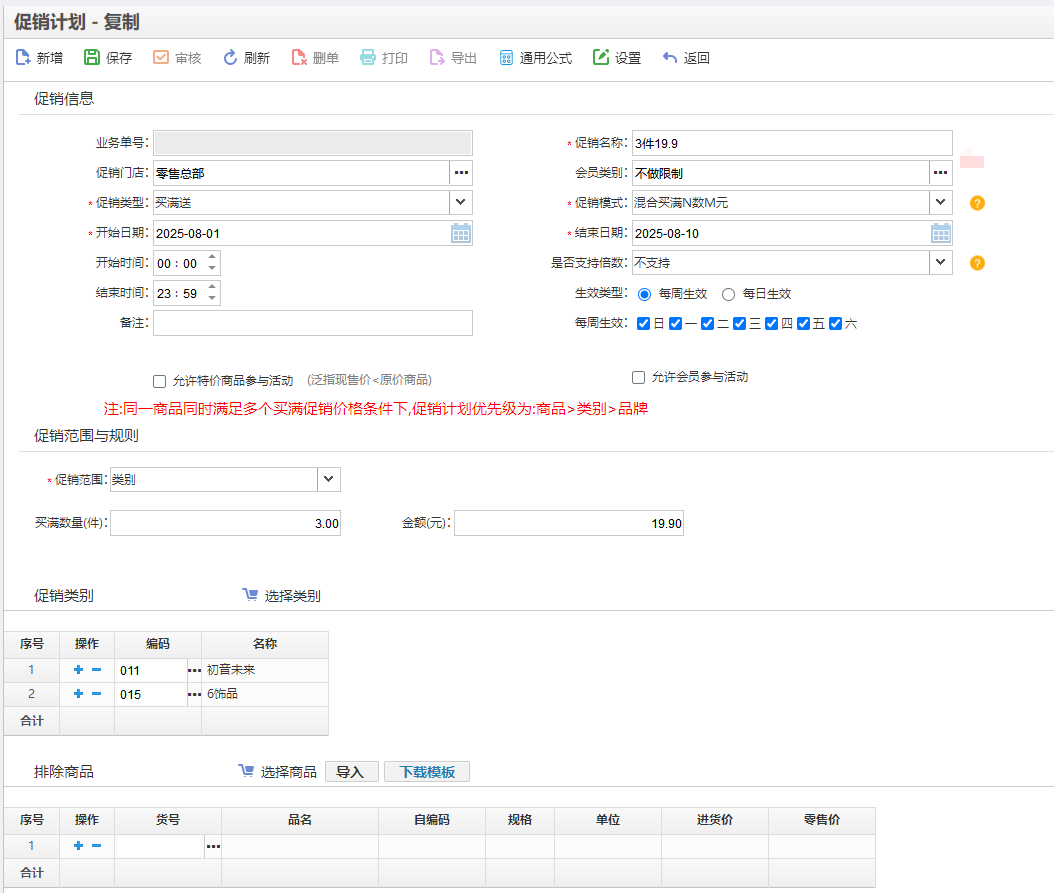Viewport: 1054px width, 893px height.
Task: Uncheck Monday 一 checkbox
Action: (676, 323)
